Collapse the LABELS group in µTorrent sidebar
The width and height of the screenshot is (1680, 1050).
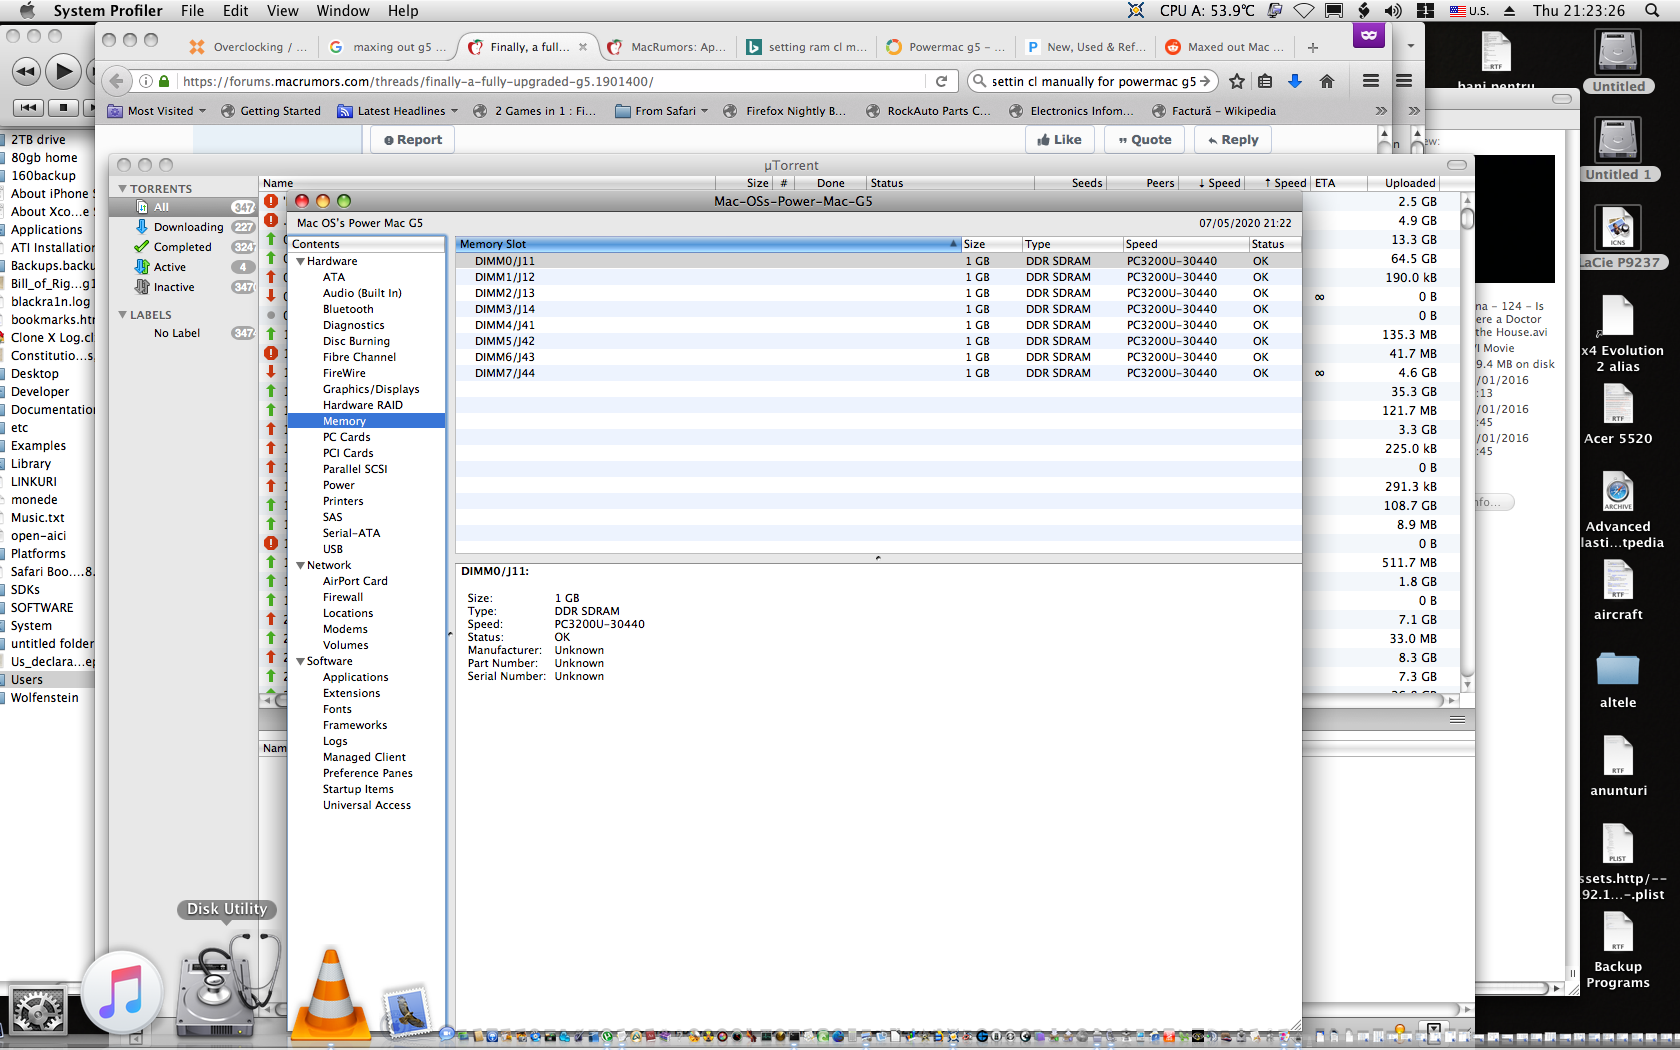tap(123, 315)
